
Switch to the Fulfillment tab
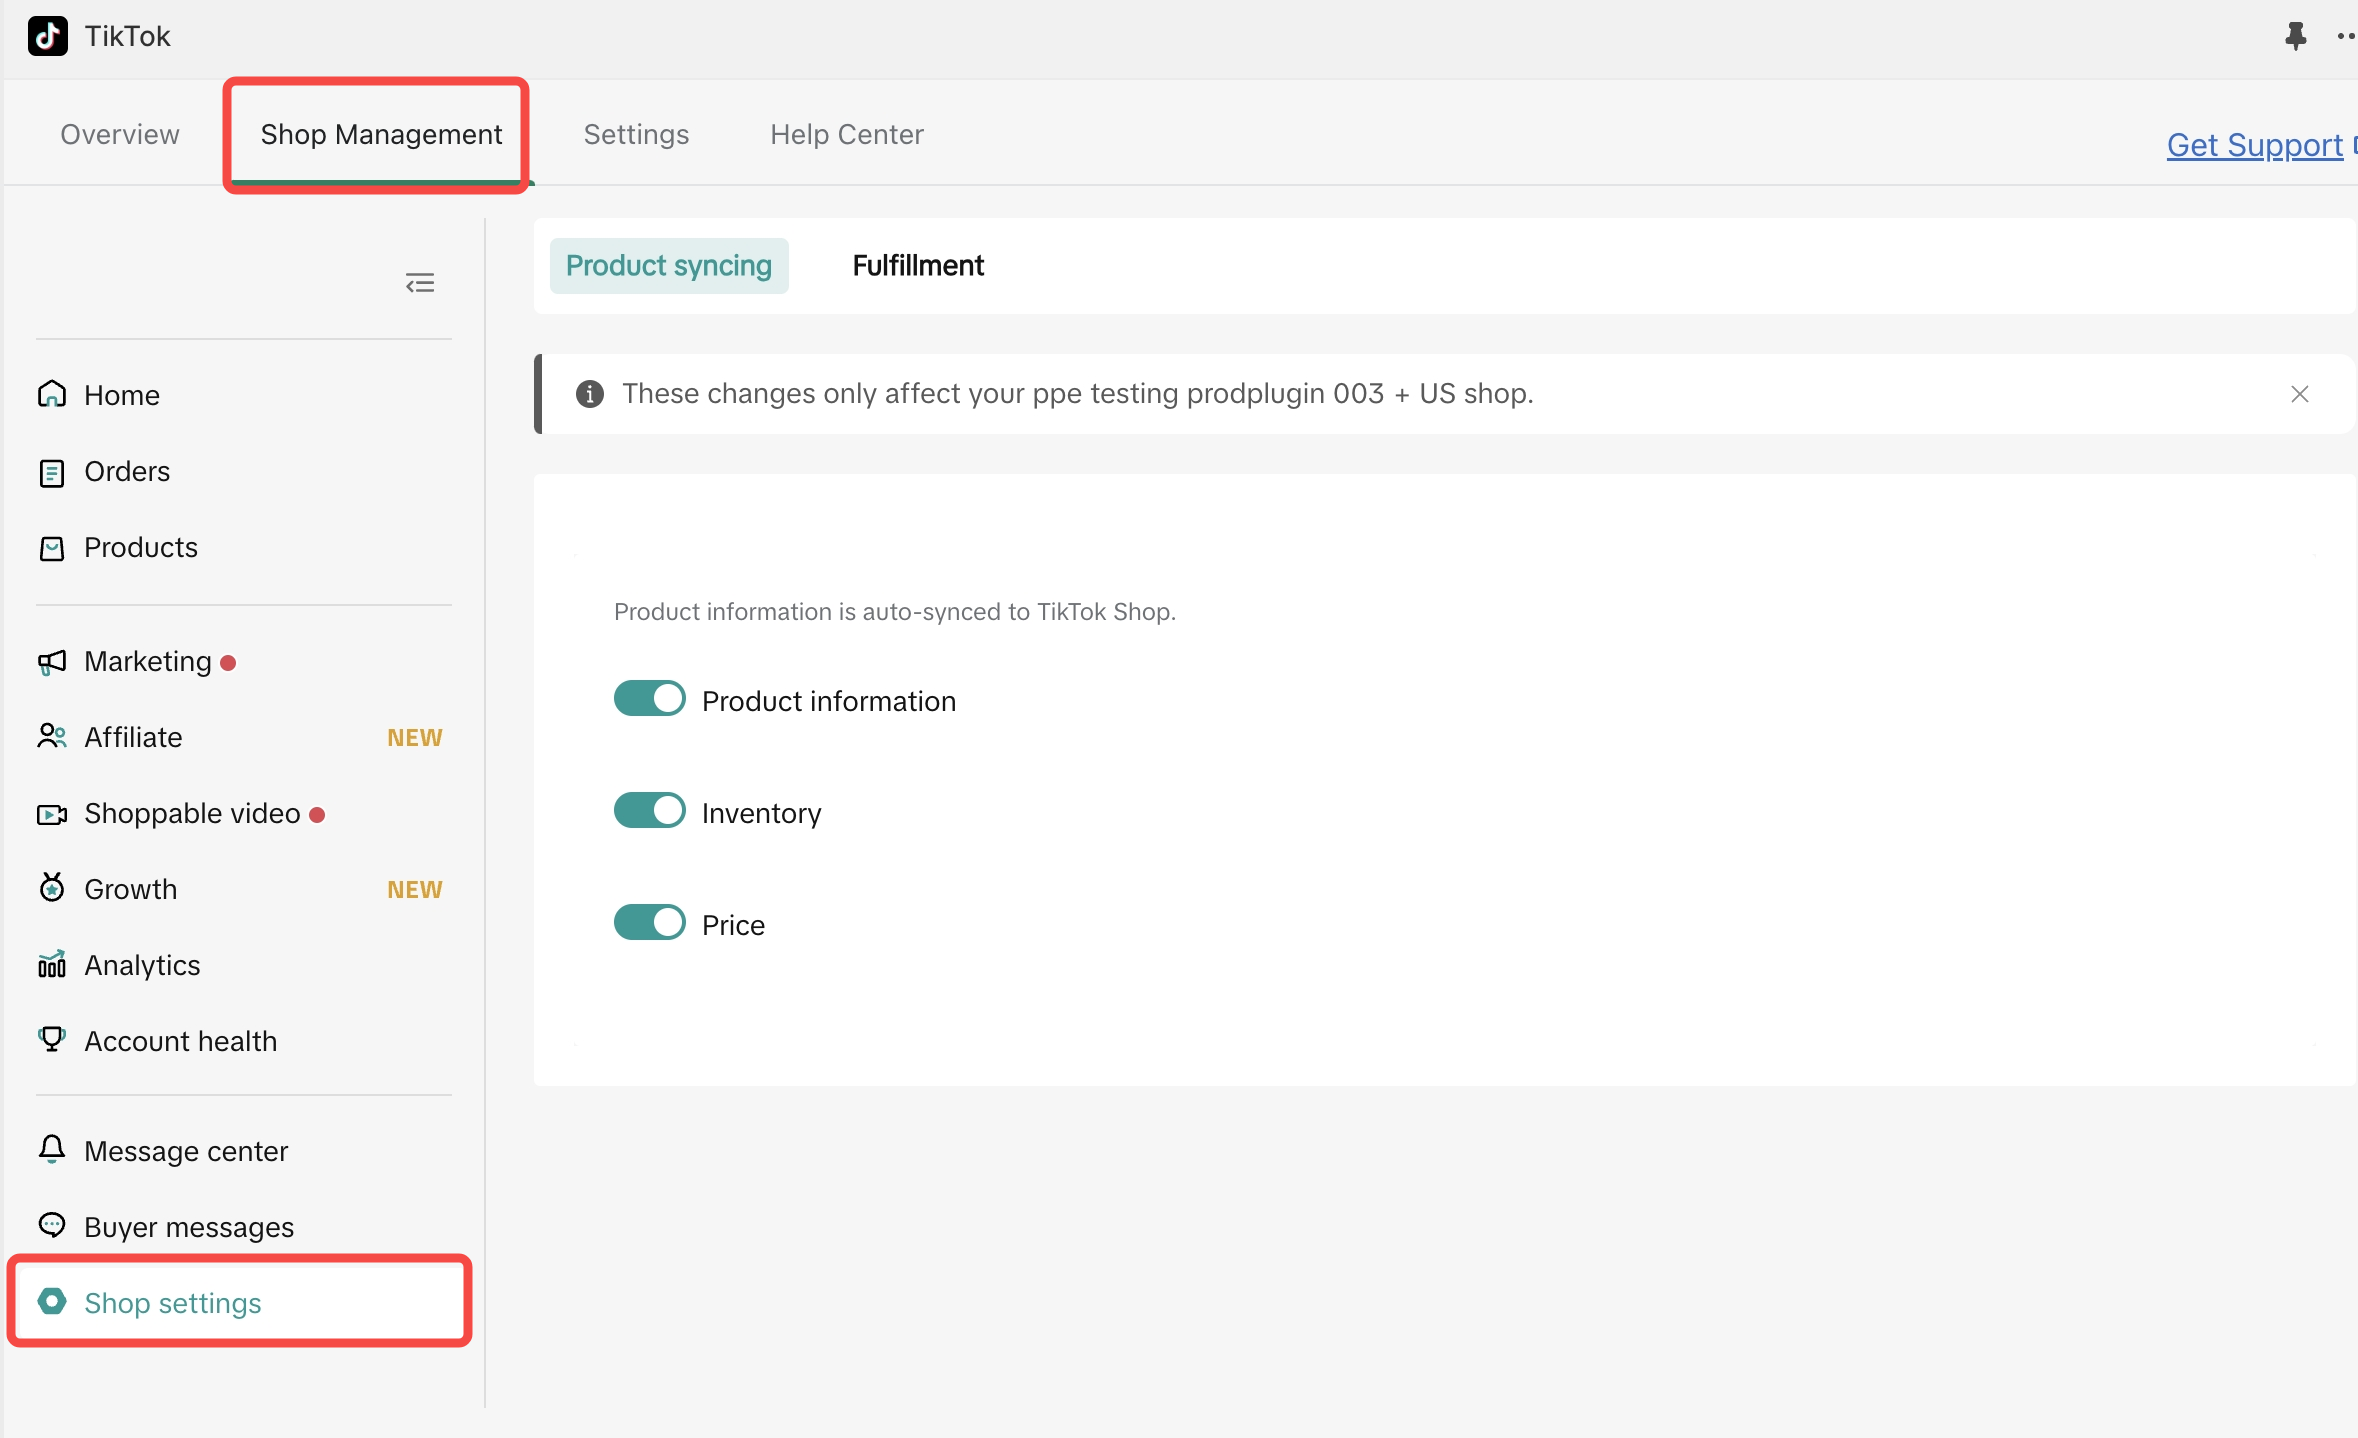pyautogui.click(x=918, y=266)
